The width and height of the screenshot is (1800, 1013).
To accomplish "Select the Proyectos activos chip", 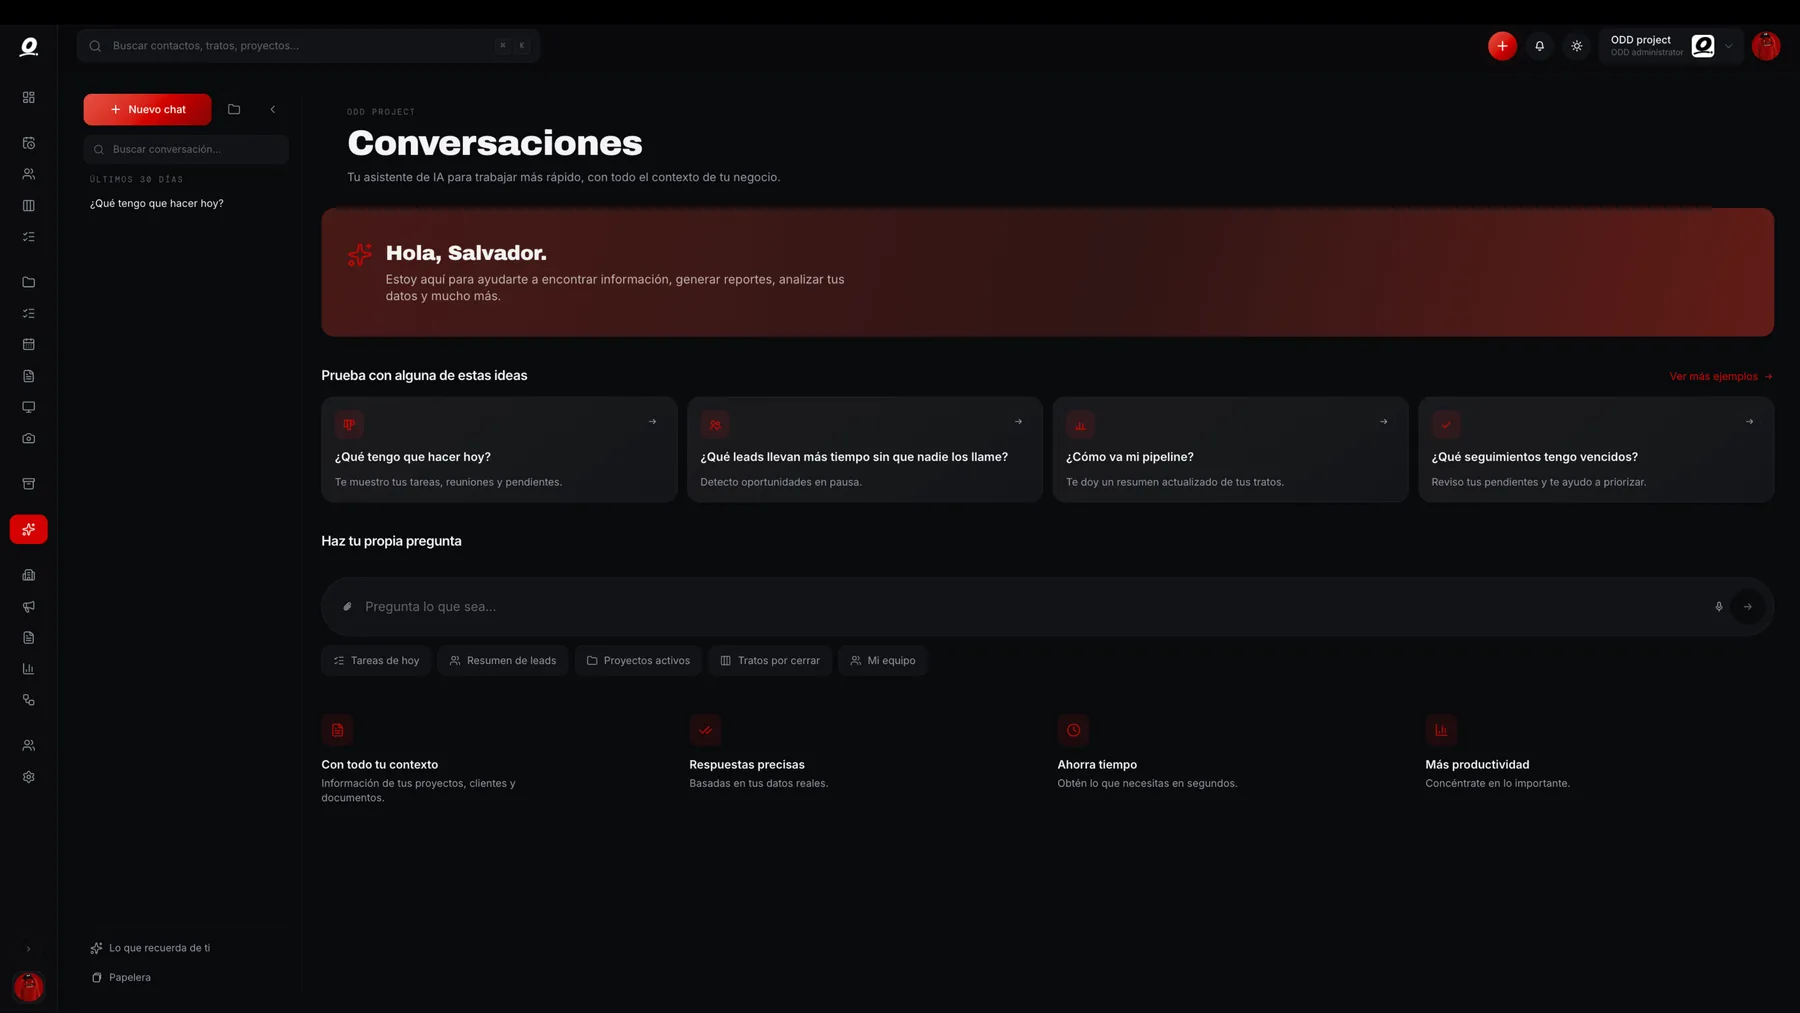I will pyautogui.click(x=638, y=661).
